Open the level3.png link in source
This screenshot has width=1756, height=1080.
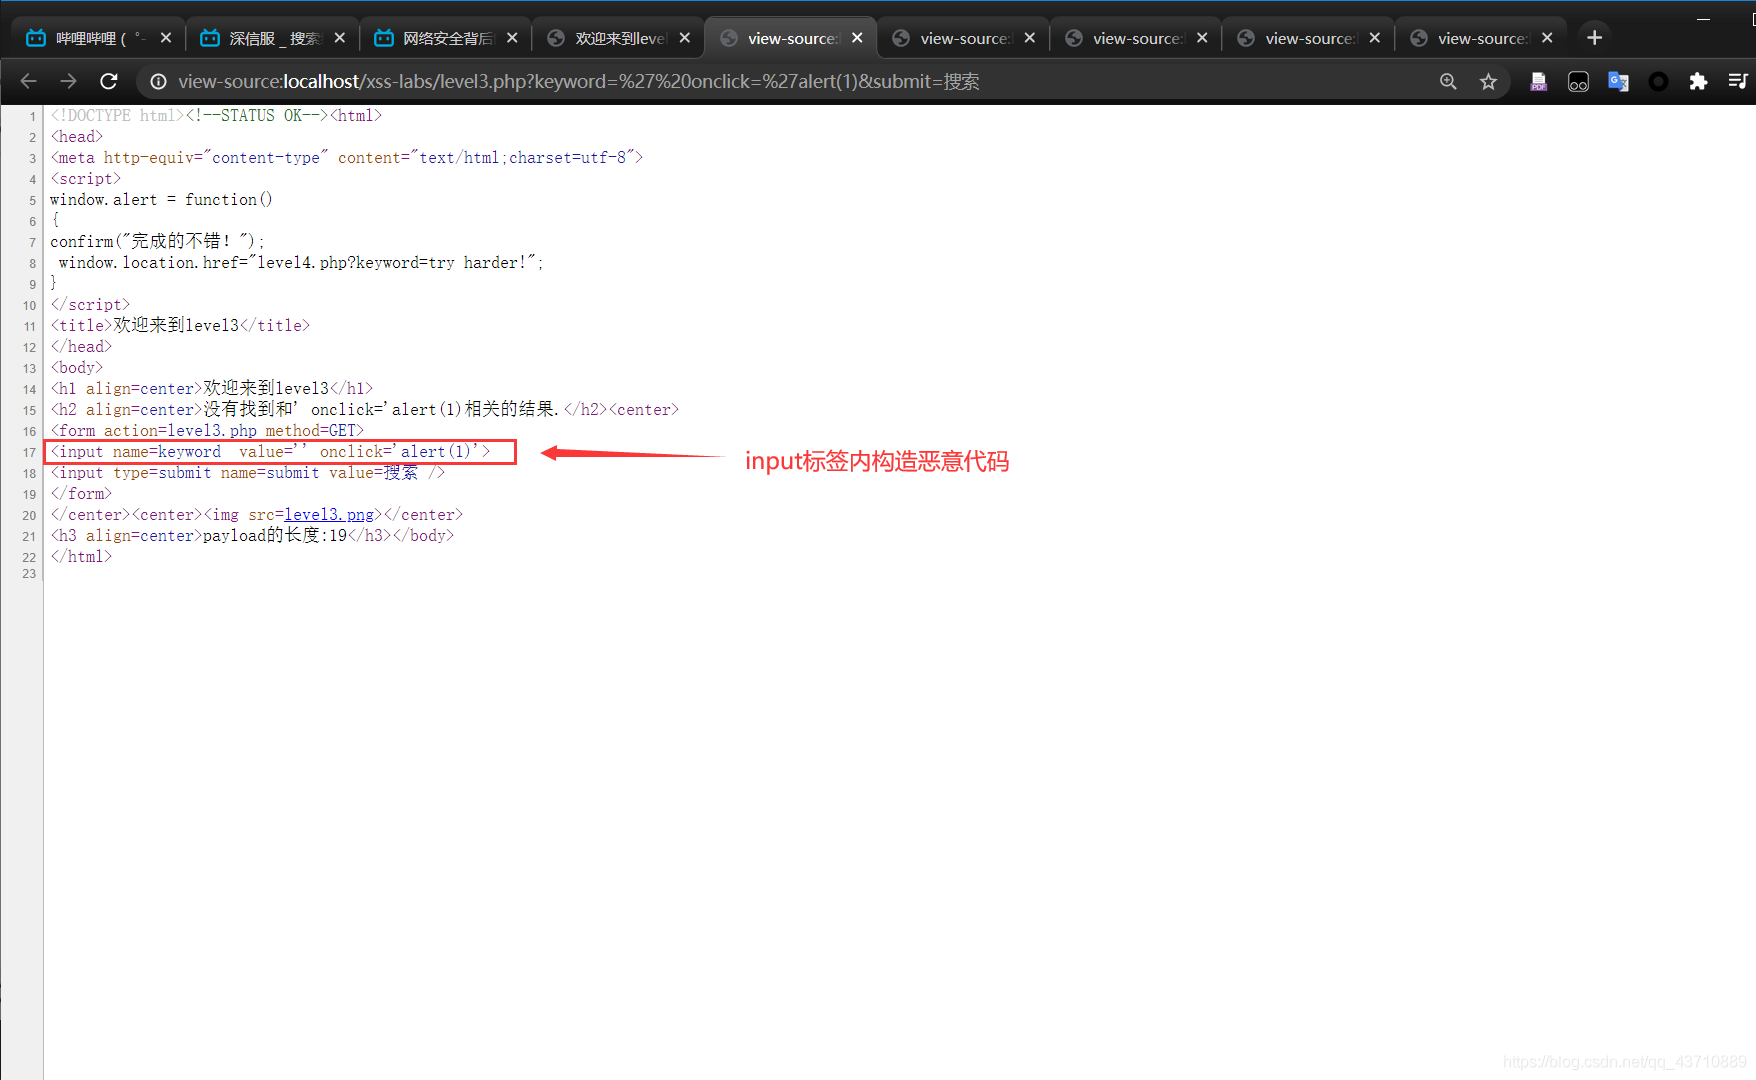pos(329,515)
